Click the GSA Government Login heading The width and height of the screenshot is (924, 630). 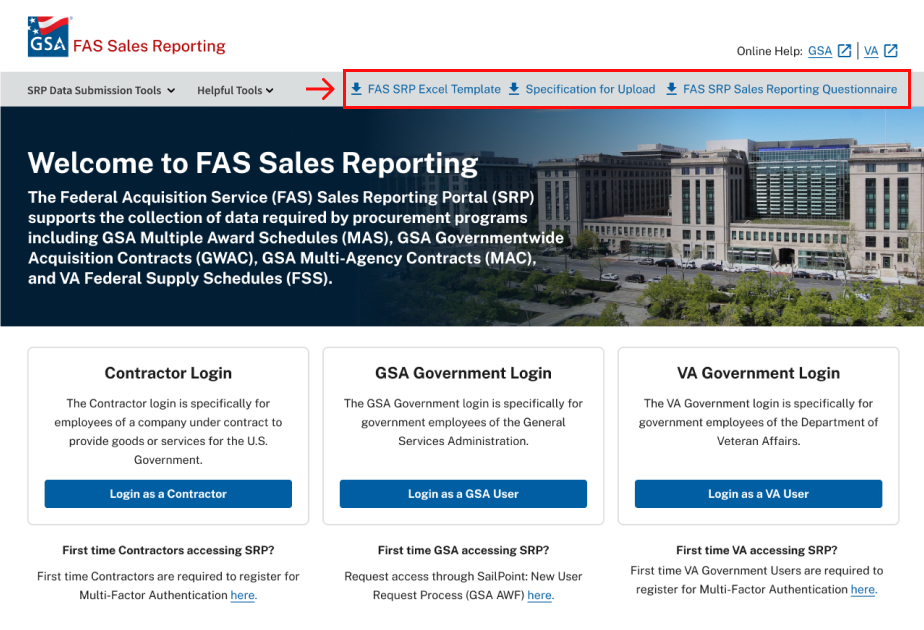point(463,373)
